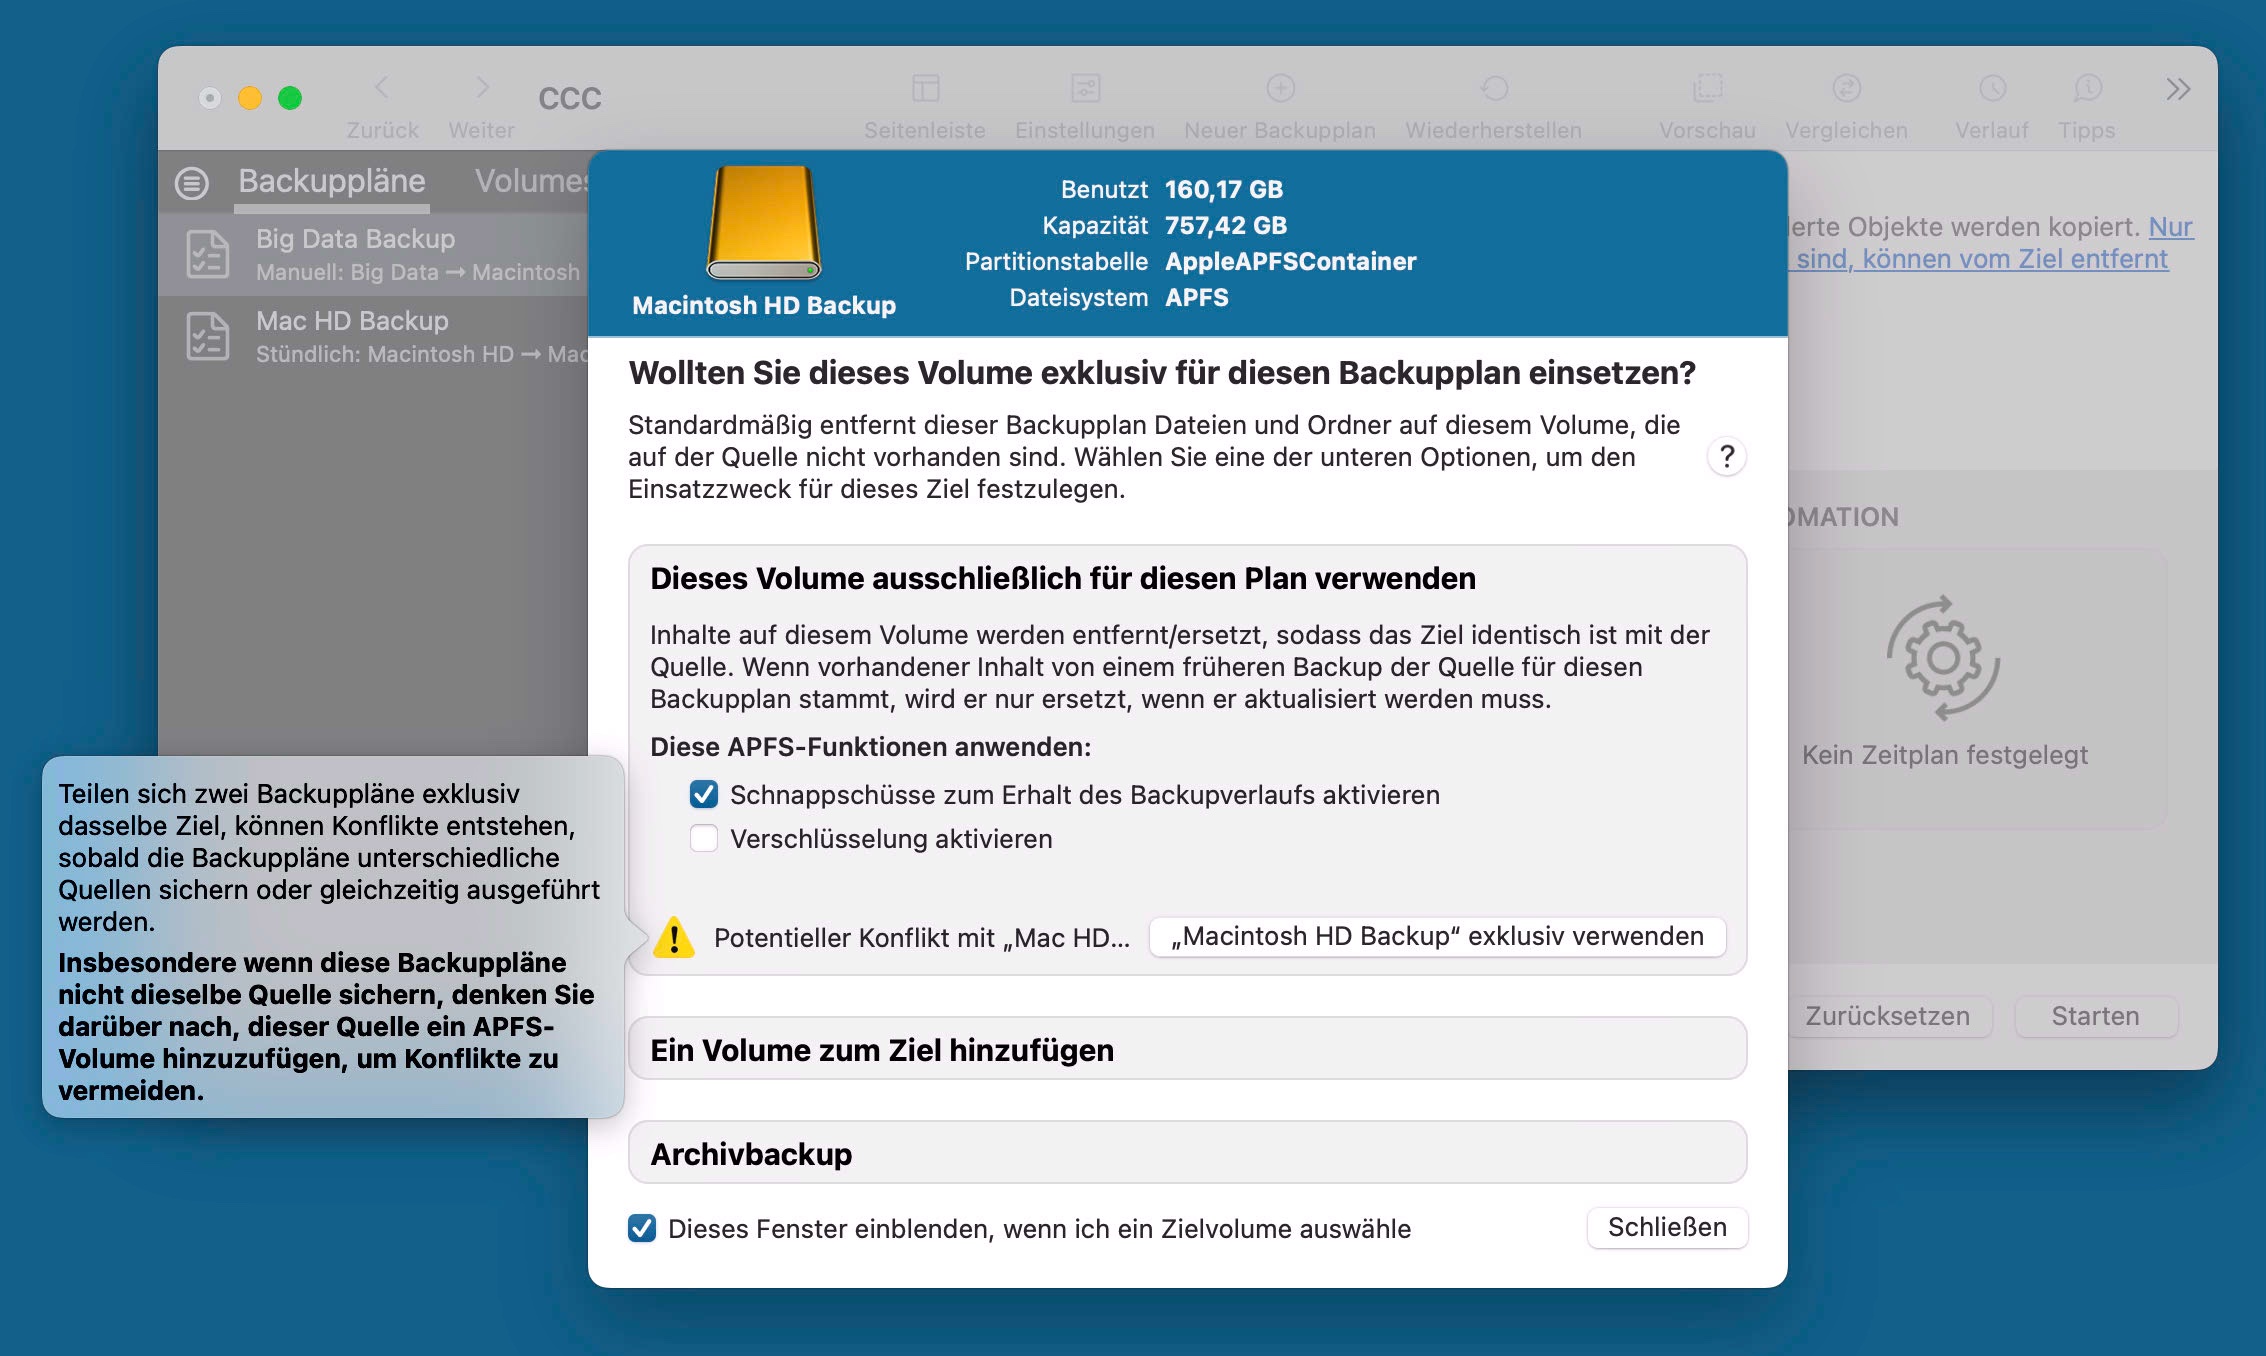Click the Weiter forward arrow in toolbar
Image resolution: width=2266 pixels, height=1356 pixels.
pos(482,88)
